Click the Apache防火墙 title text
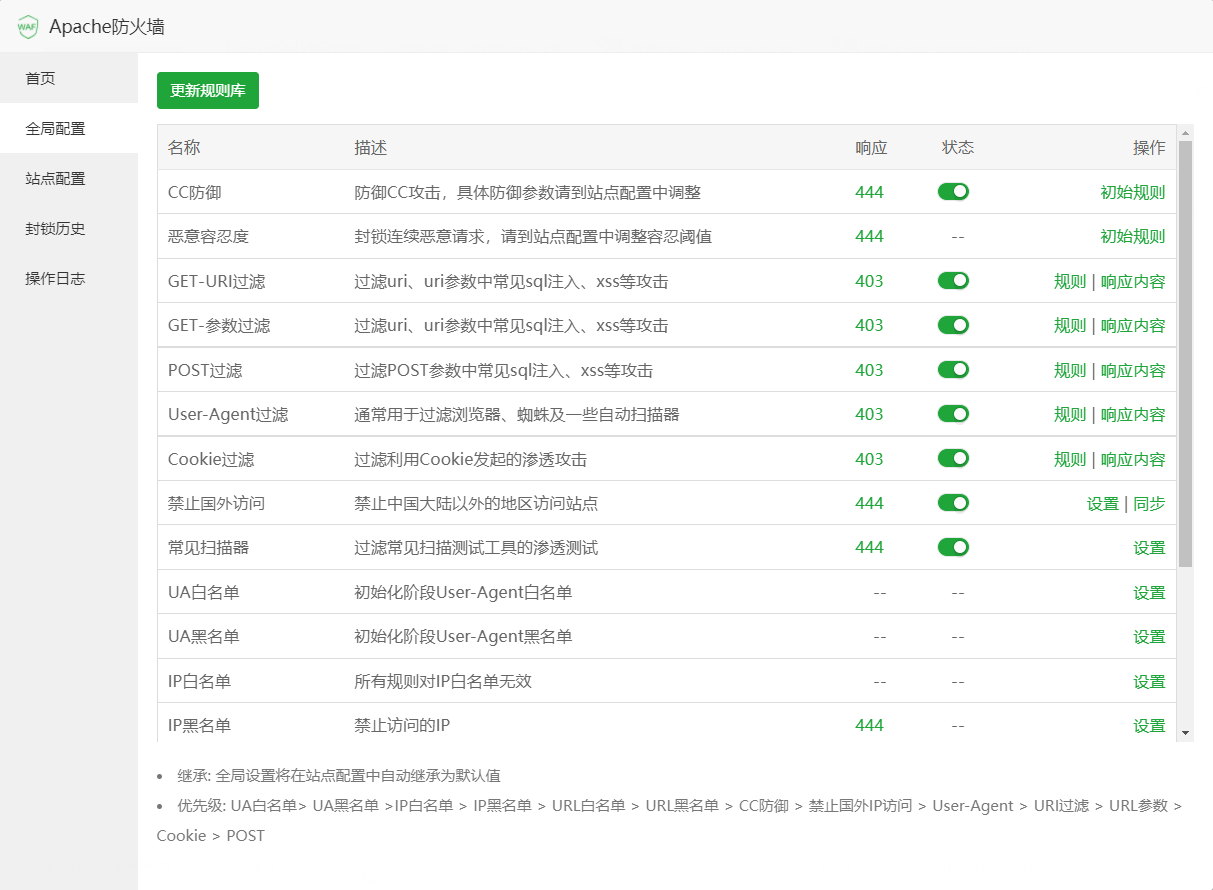This screenshot has height=890, width=1213. [107, 27]
